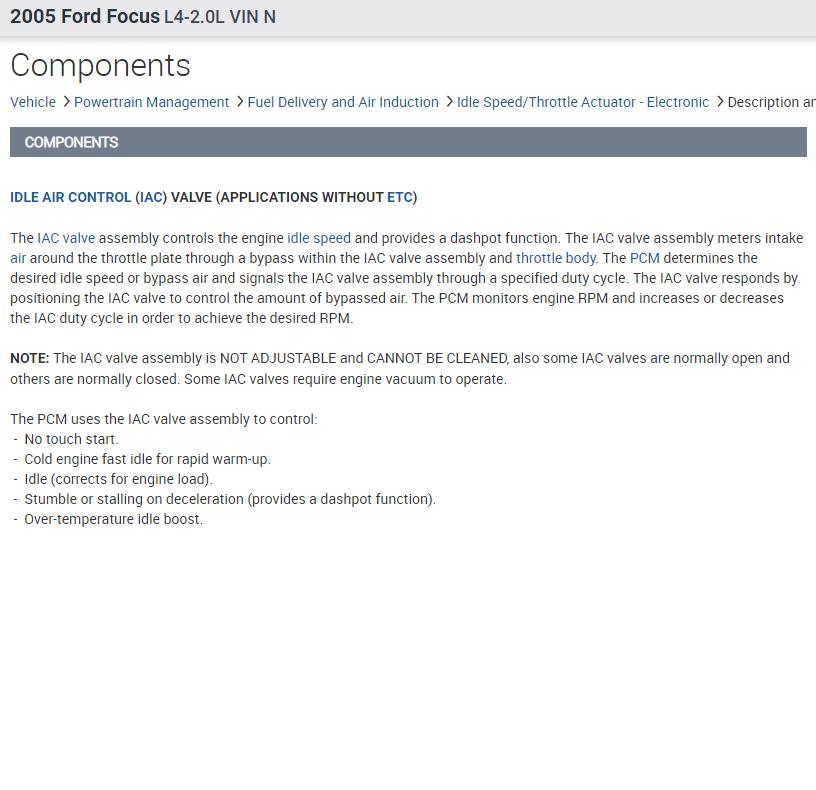Follow the "IAC valve" link in first paragraph
The height and width of the screenshot is (790, 816).
(x=66, y=238)
